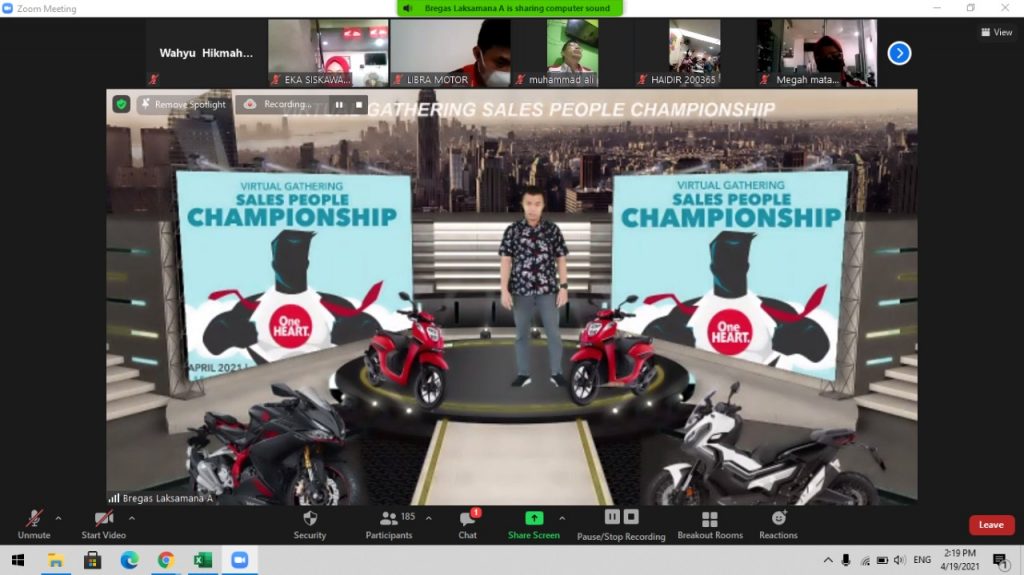Viewport: 1024px width, 575px height.
Task: Click Remove Spotlight
Action: point(183,104)
